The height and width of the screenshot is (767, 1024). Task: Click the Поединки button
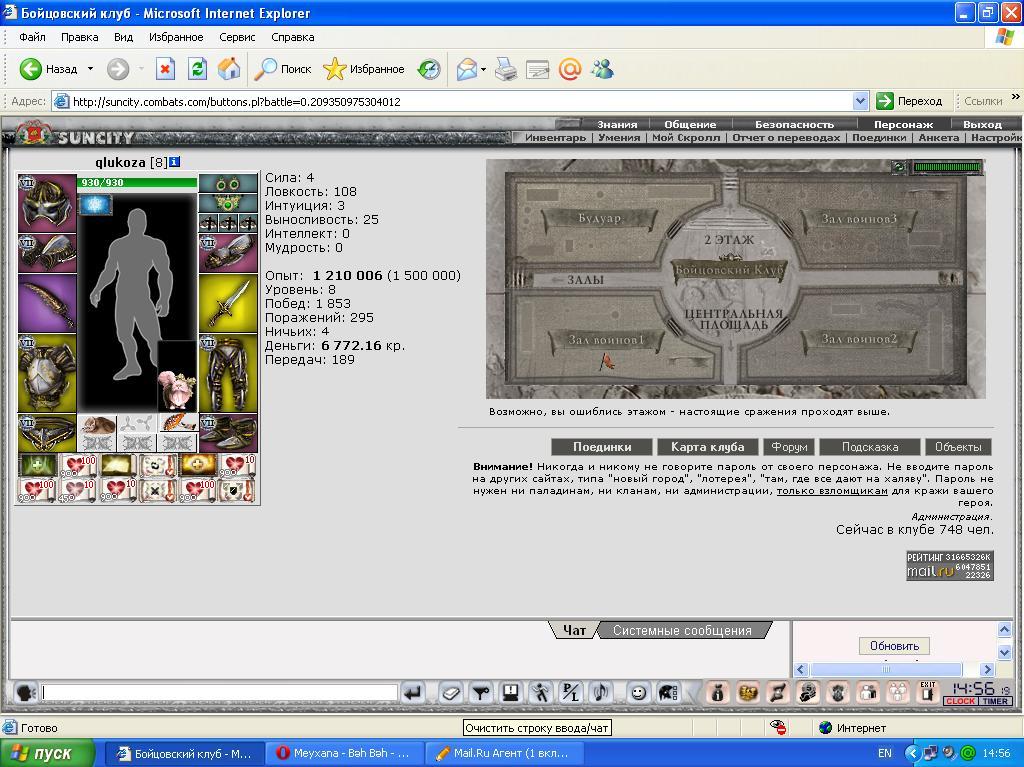(602, 447)
